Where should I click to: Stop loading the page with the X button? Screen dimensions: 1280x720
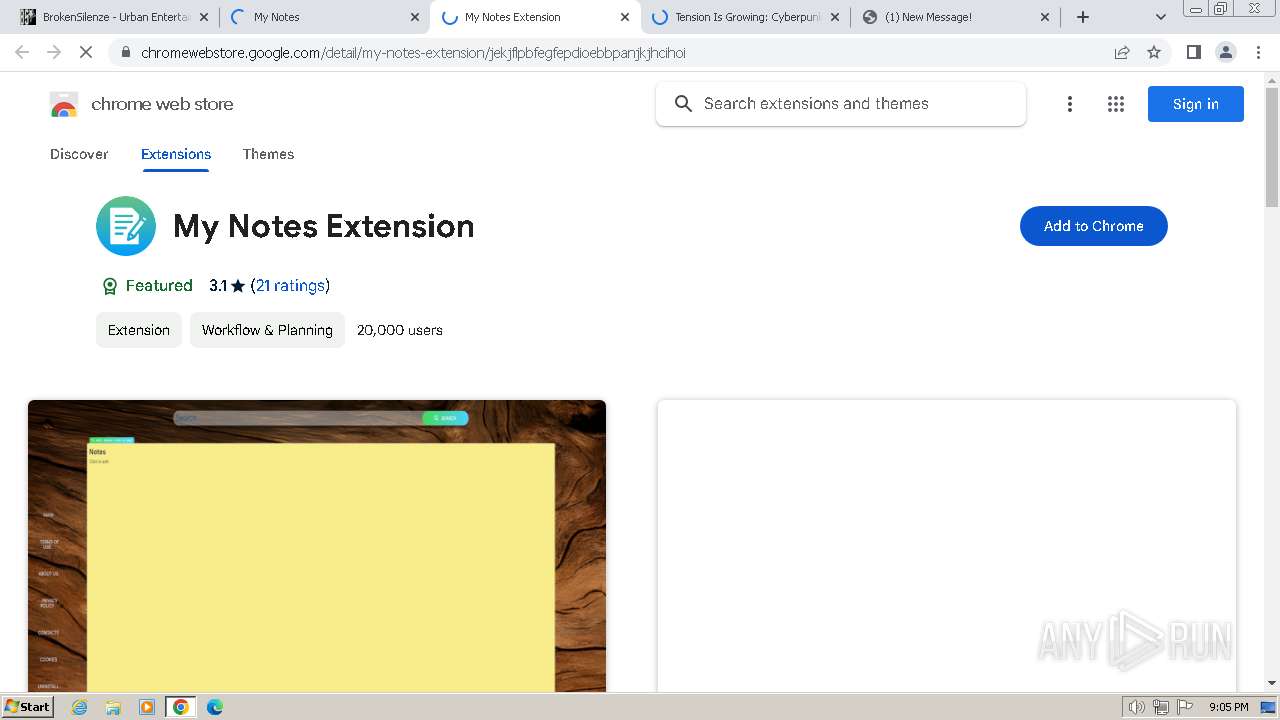86,52
